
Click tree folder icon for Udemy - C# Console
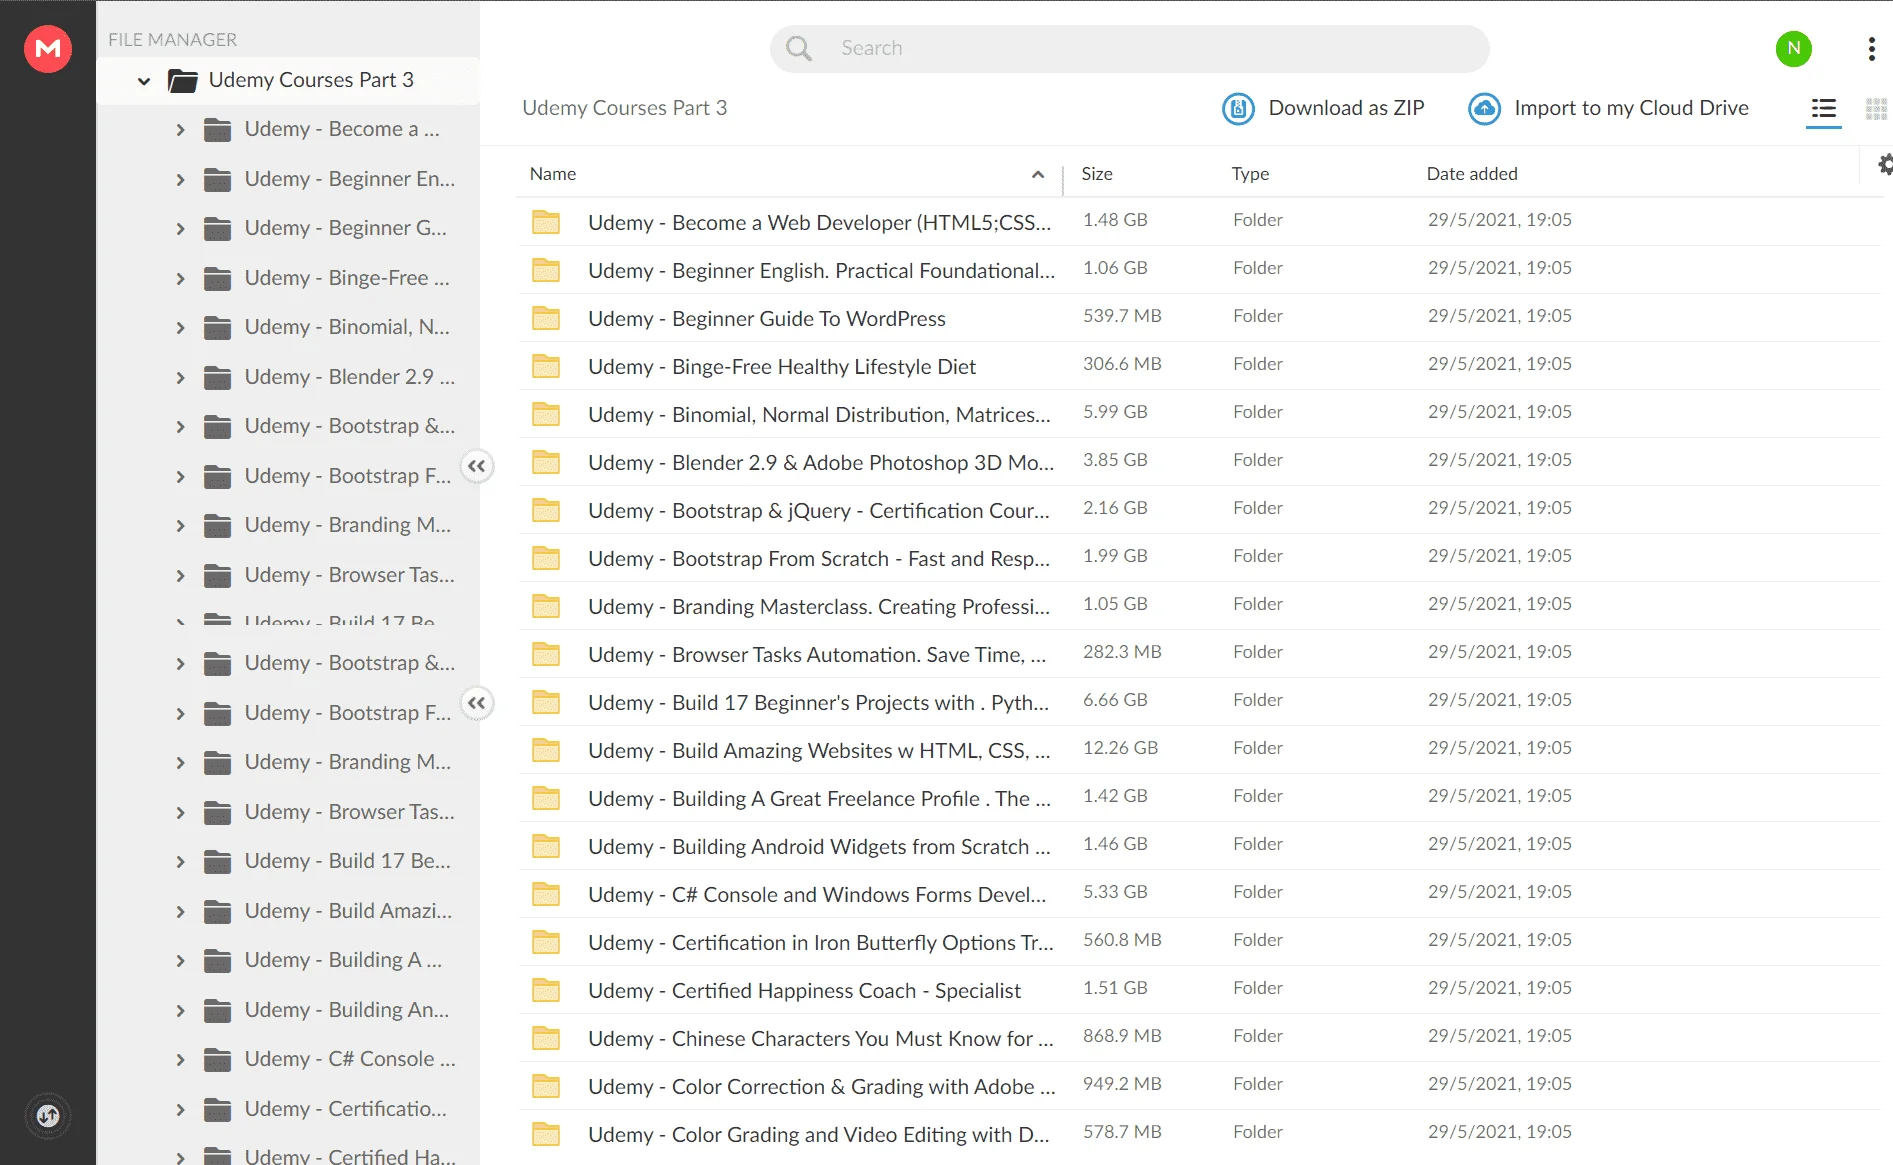click(x=217, y=1059)
